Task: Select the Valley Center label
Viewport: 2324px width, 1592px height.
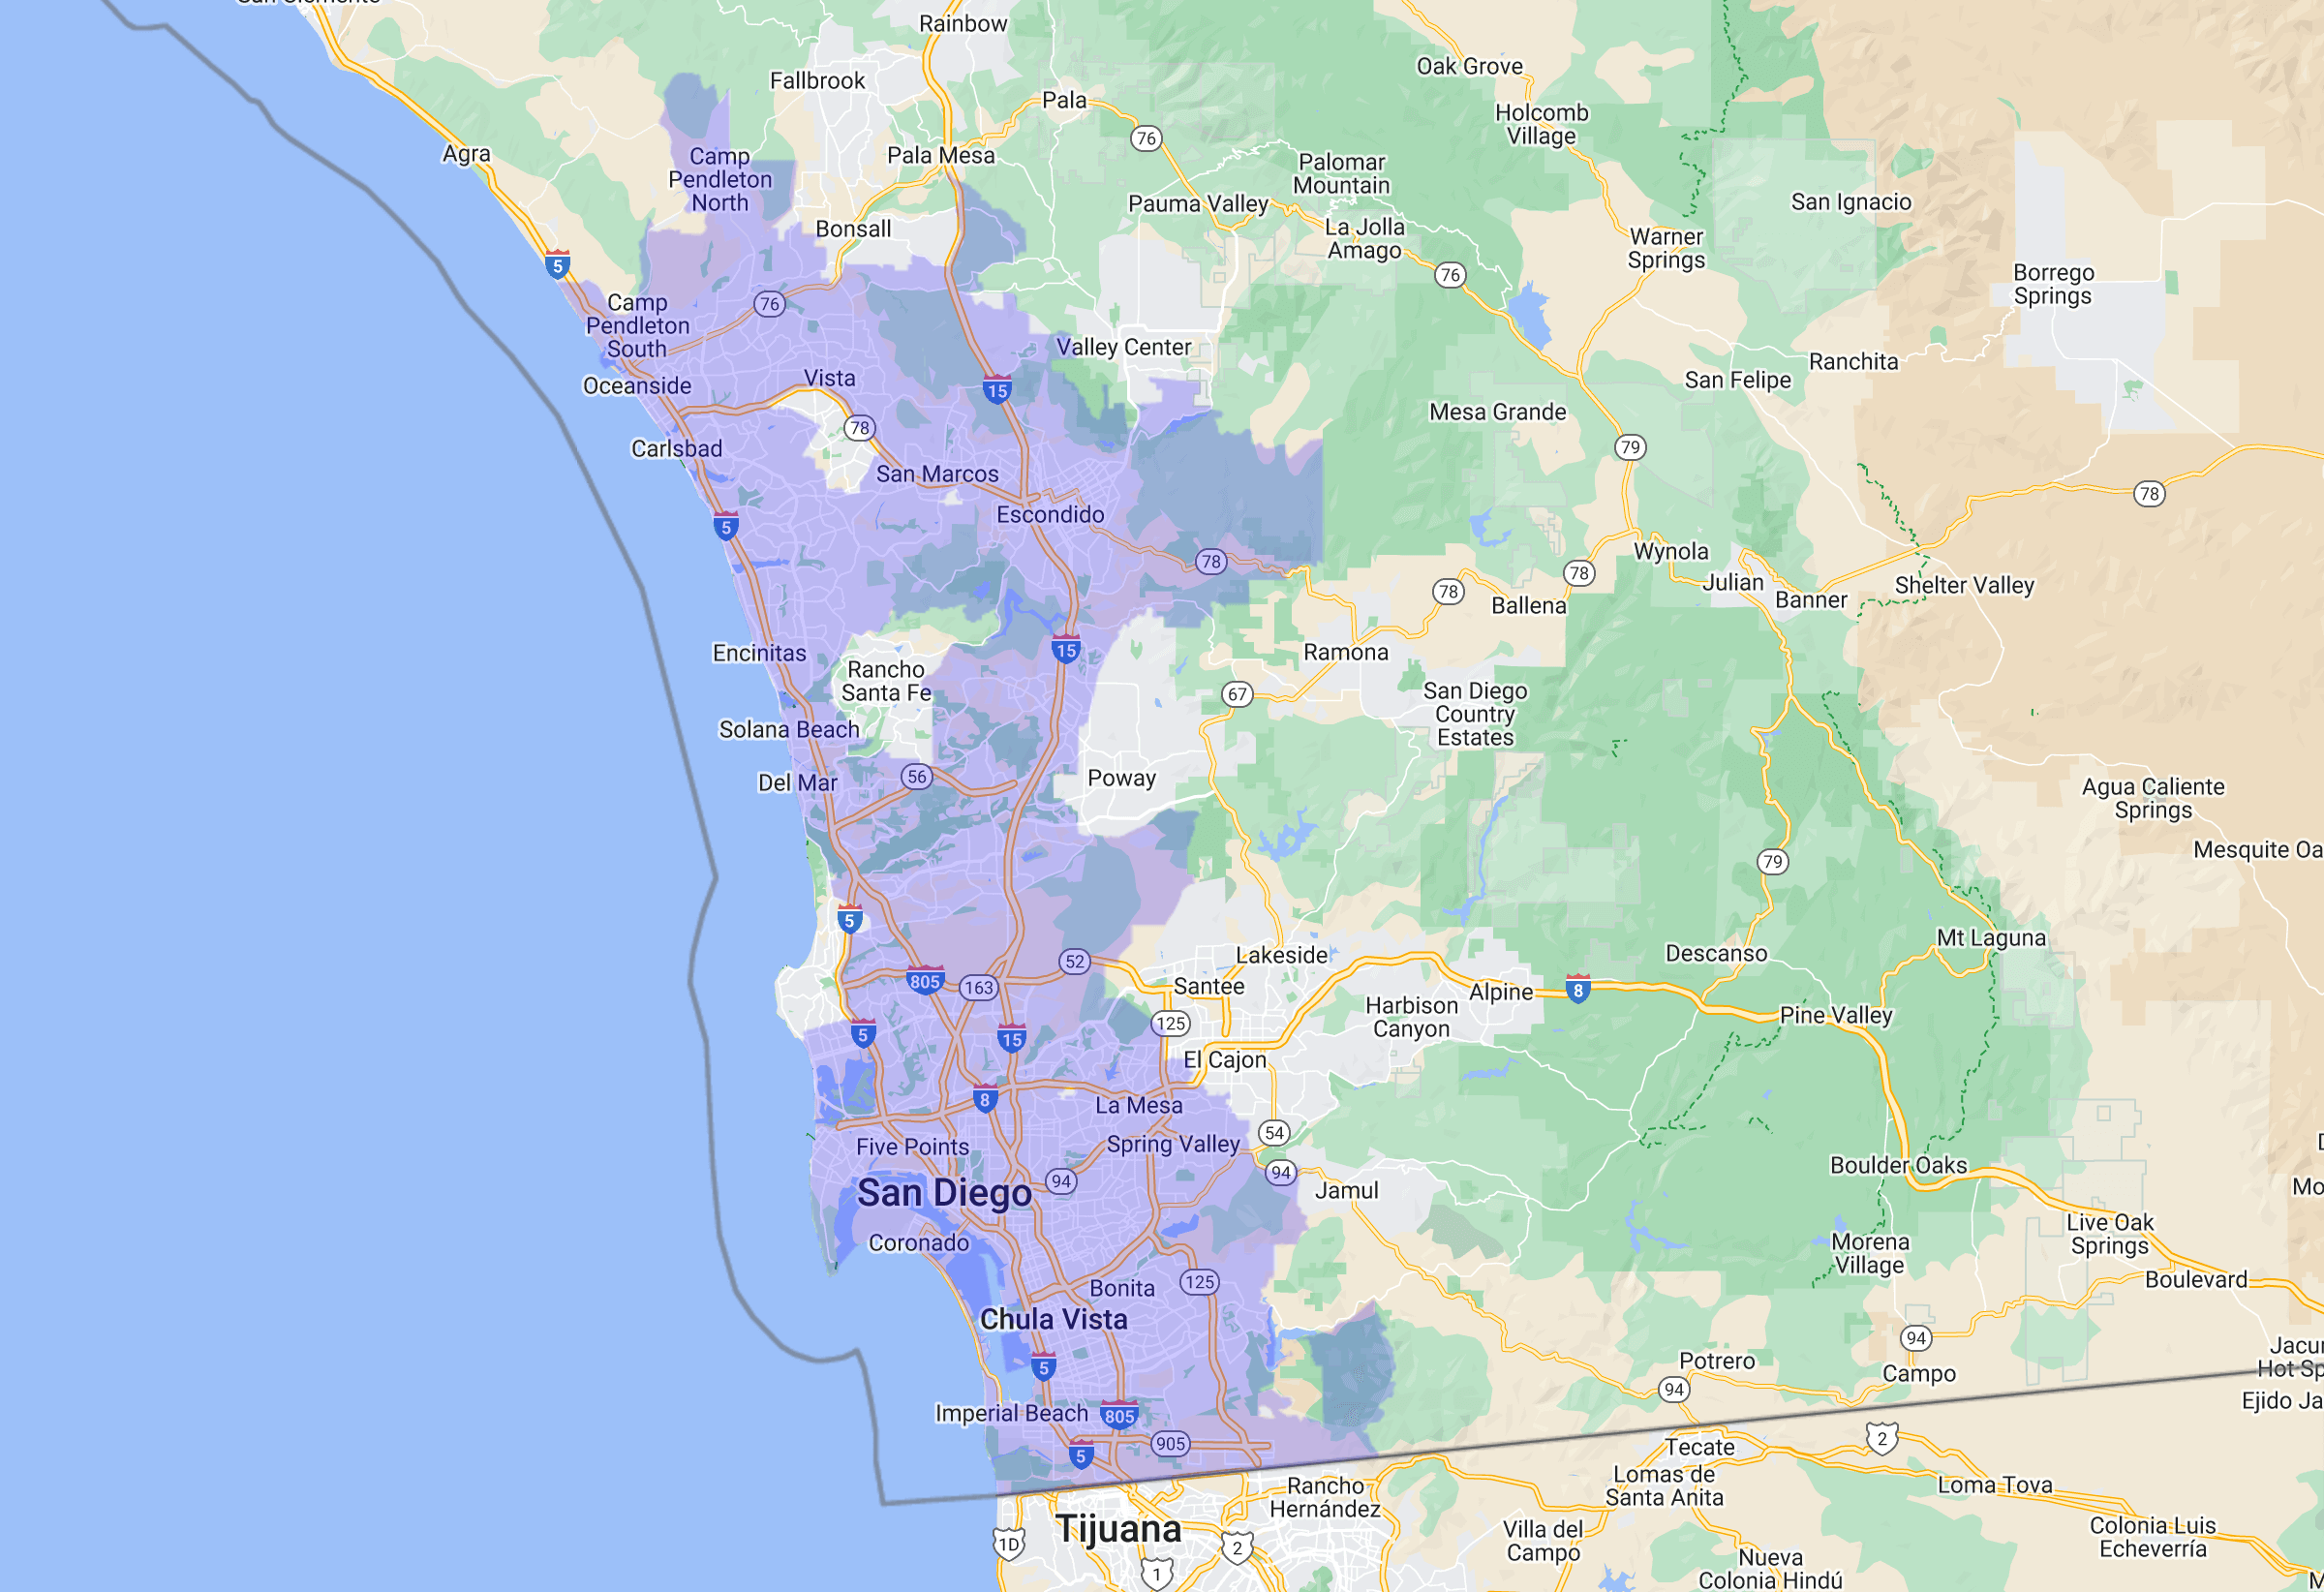Action: [x=1123, y=346]
